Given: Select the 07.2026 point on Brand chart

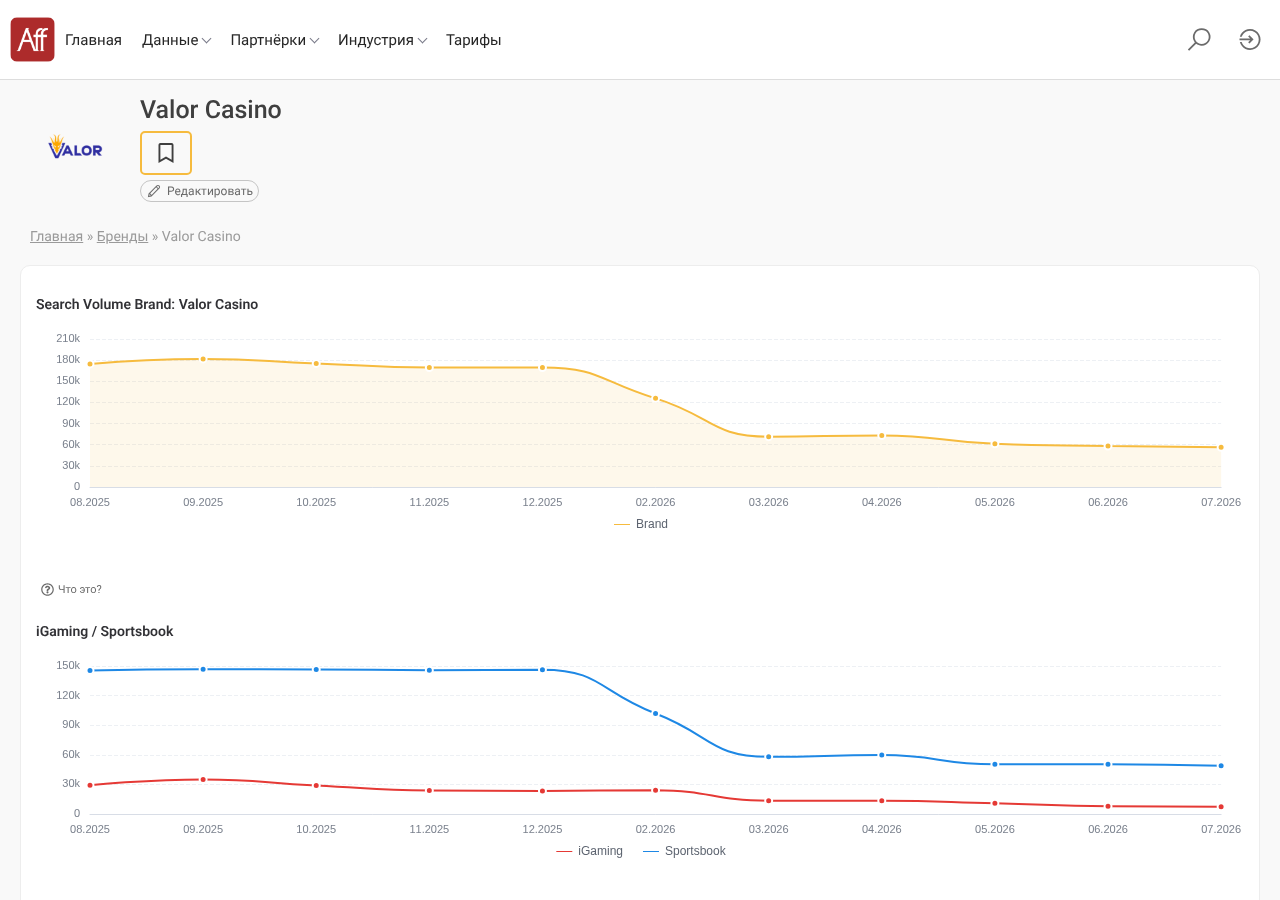Looking at the screenshot, I should pyautogui.click(x=1221, y=447).
